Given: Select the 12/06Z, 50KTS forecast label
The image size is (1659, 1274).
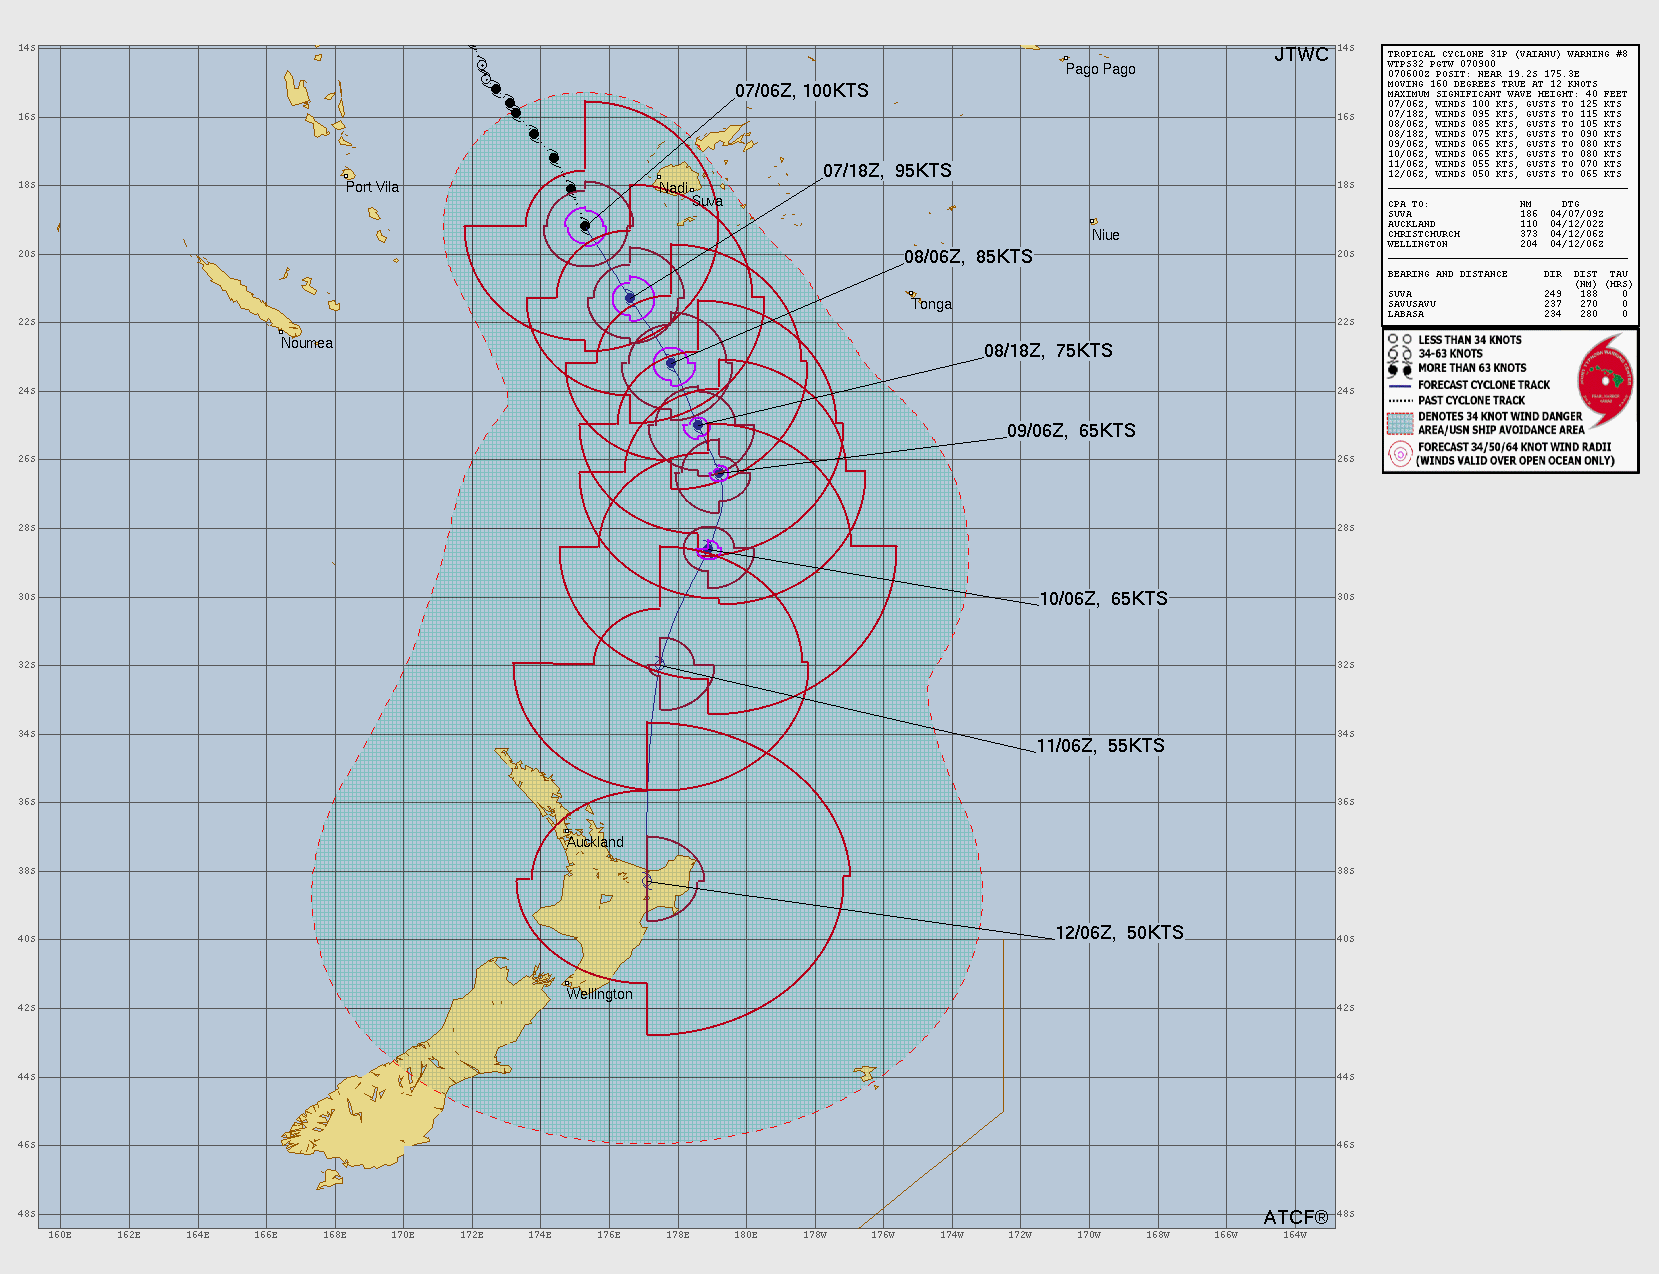Looking at the screenshot, I should pos(1119,933).
